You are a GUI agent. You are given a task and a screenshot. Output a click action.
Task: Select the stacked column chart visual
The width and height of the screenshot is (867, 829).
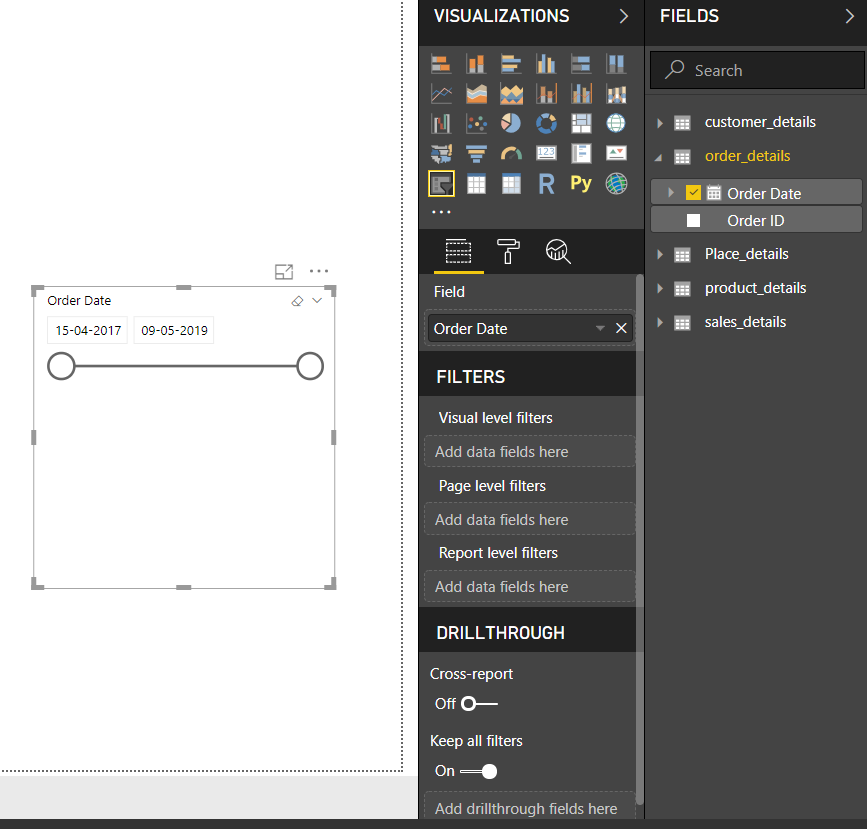(x=476, y=64)
